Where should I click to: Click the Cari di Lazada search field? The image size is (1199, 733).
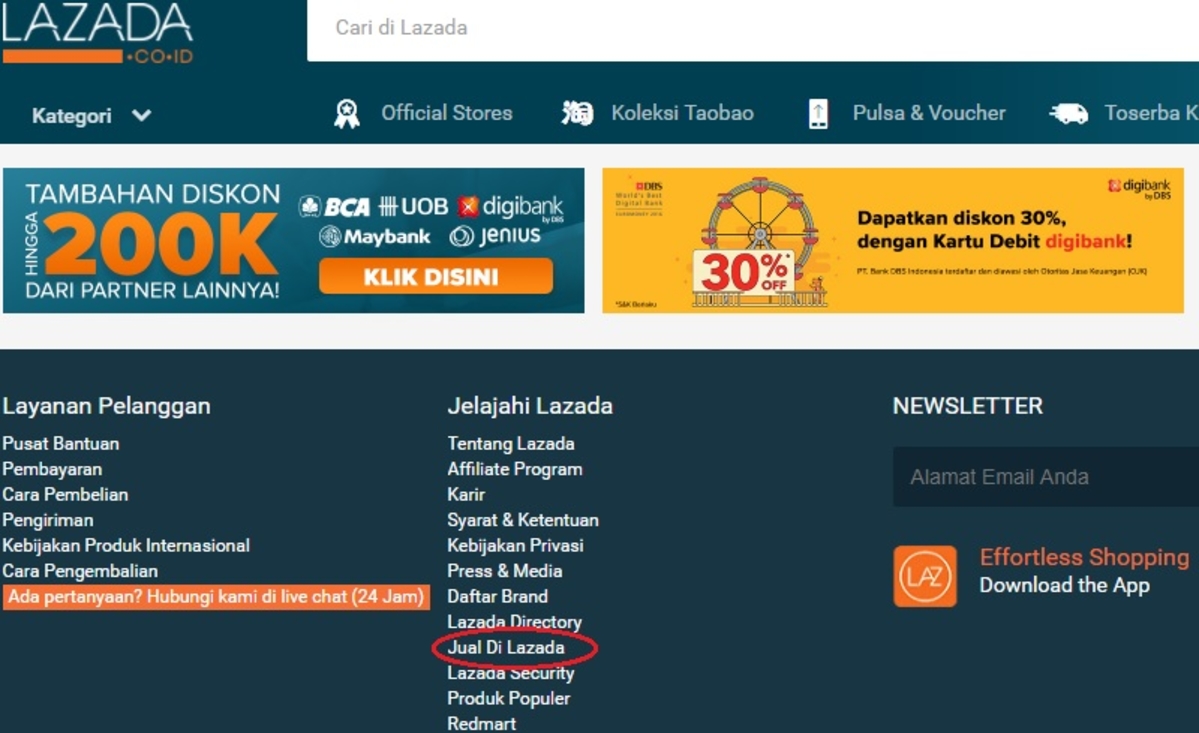[750, 28]
